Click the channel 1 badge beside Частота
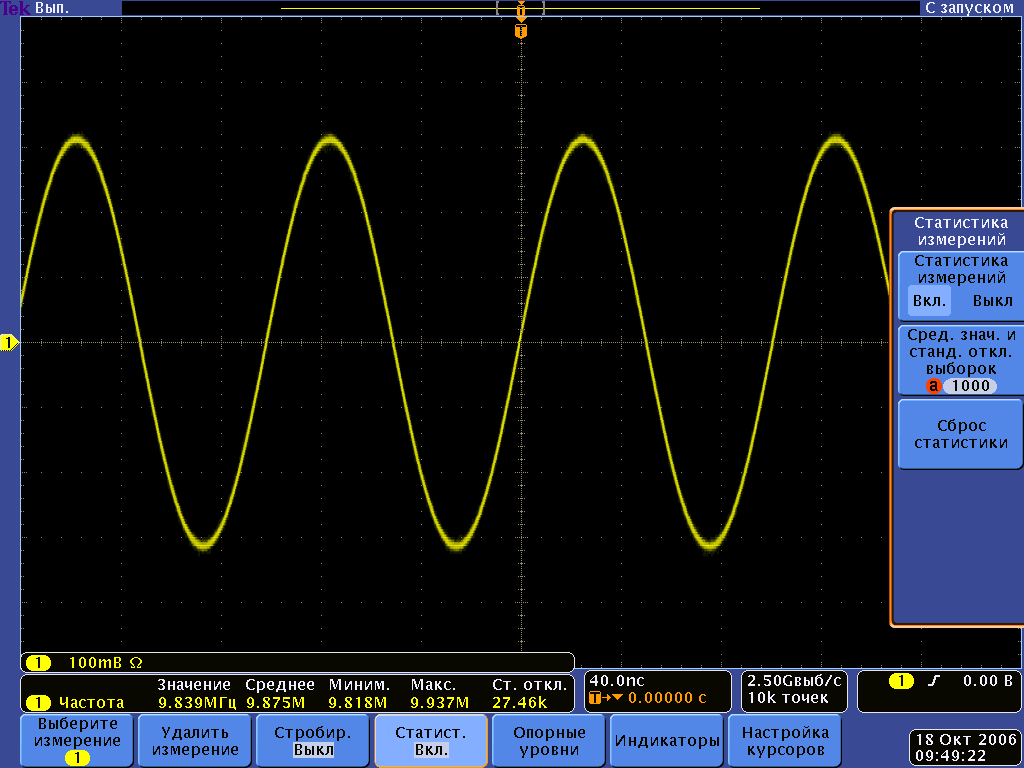This screenshot has height=768, width=1024. coord(38,702)
